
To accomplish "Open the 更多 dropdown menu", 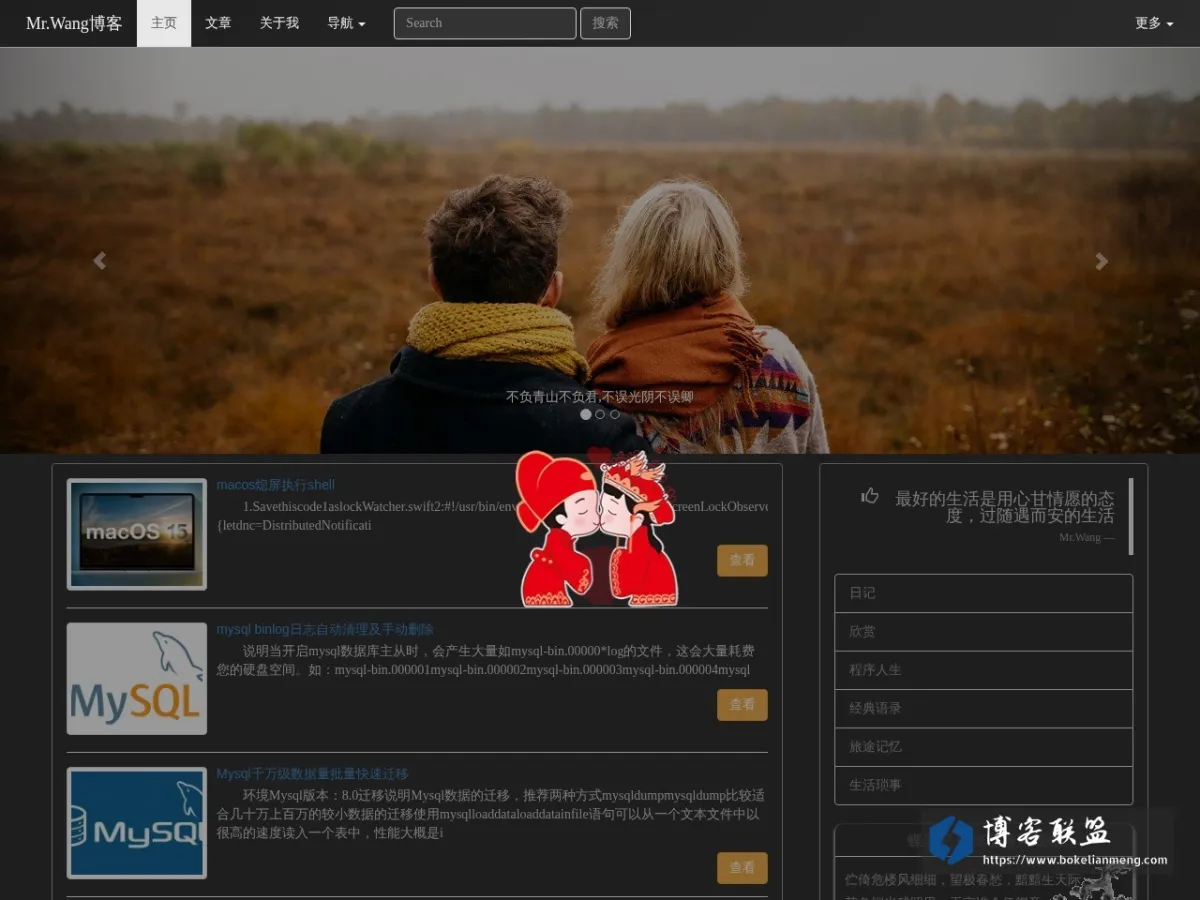I will point(1154,23).
